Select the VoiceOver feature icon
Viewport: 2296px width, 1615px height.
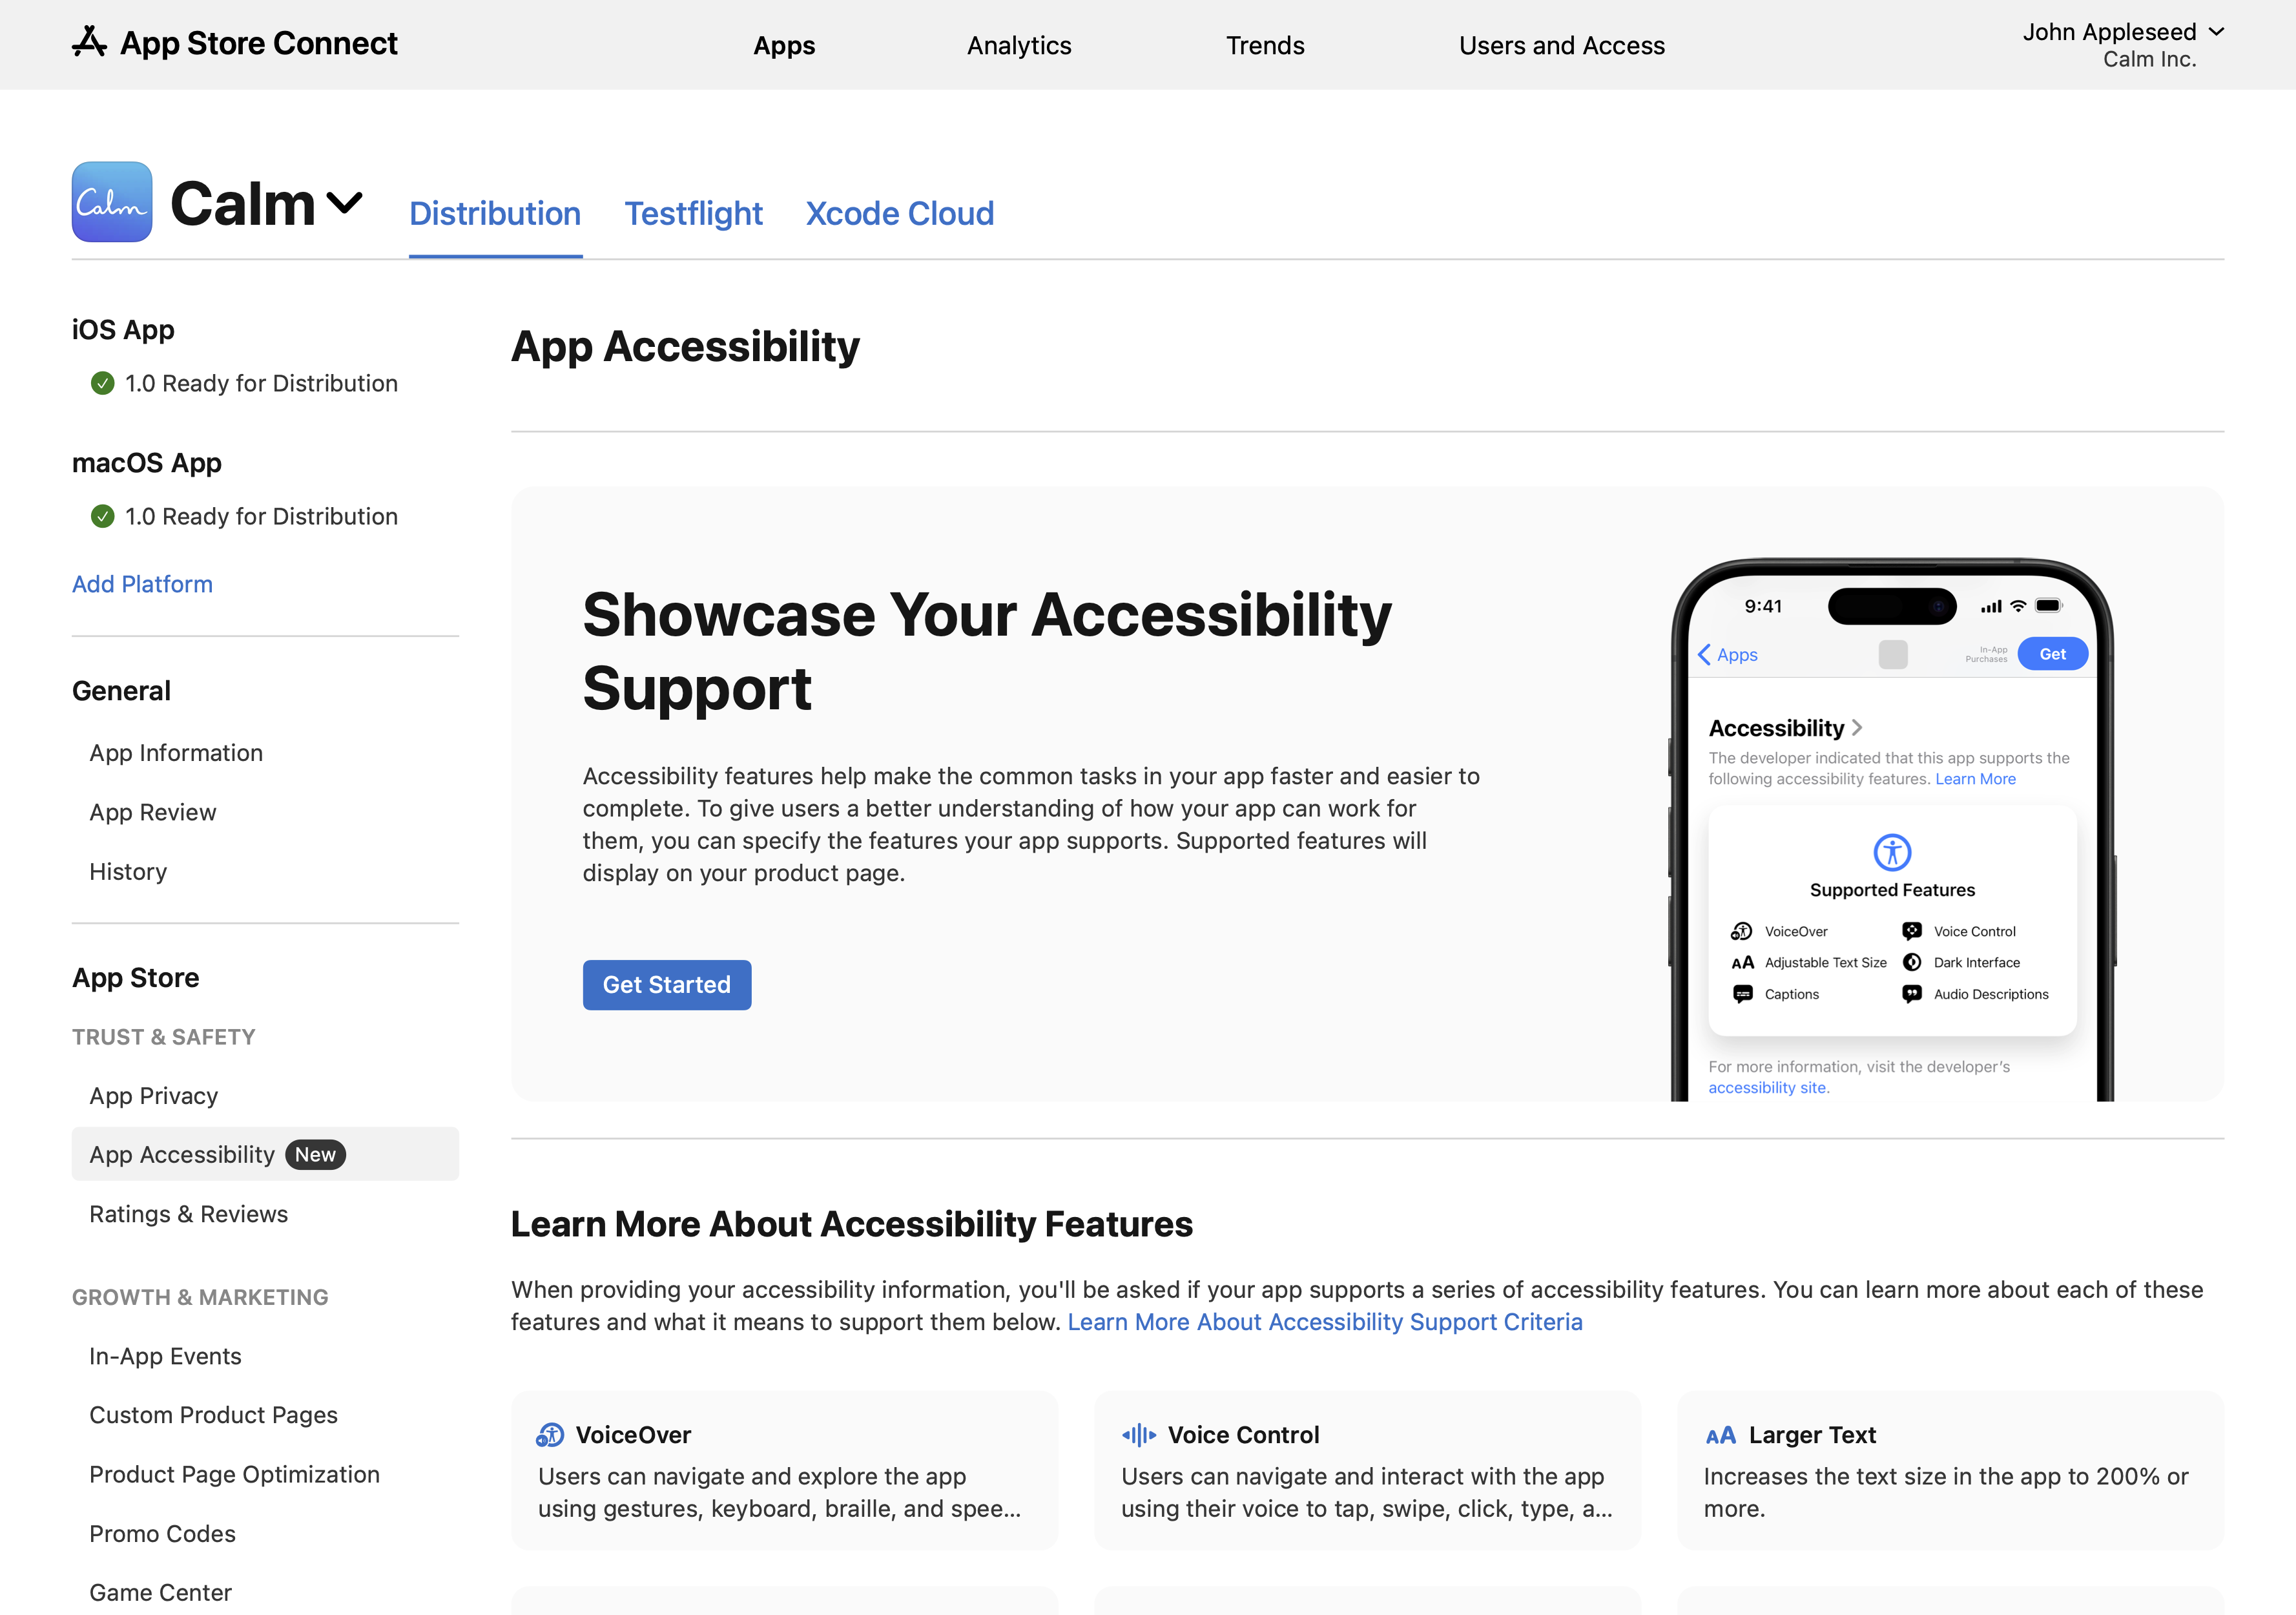(x=550, y=1434)
